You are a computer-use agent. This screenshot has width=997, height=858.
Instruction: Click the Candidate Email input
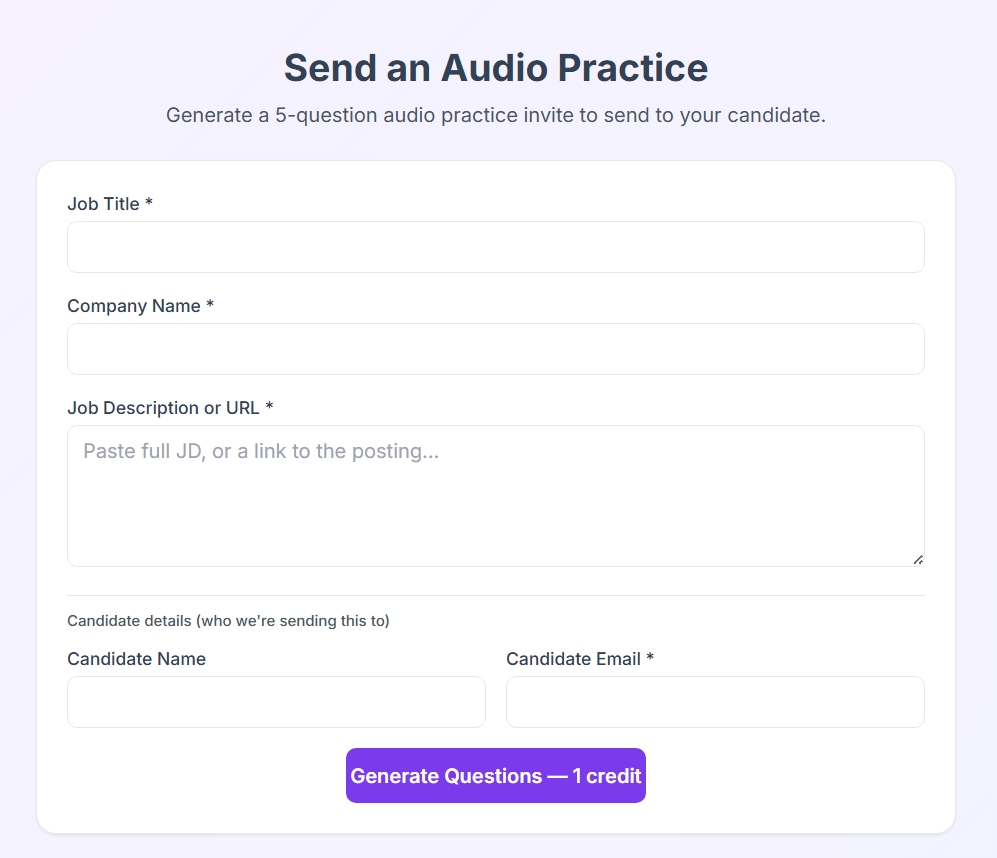point(715,702)
